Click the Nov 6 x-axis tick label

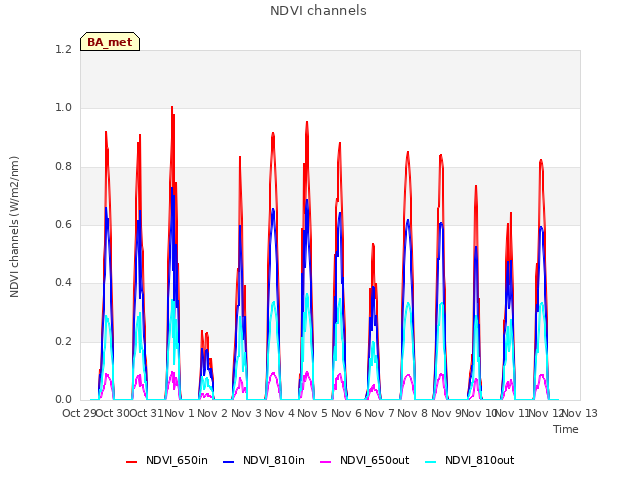[346, 413]
